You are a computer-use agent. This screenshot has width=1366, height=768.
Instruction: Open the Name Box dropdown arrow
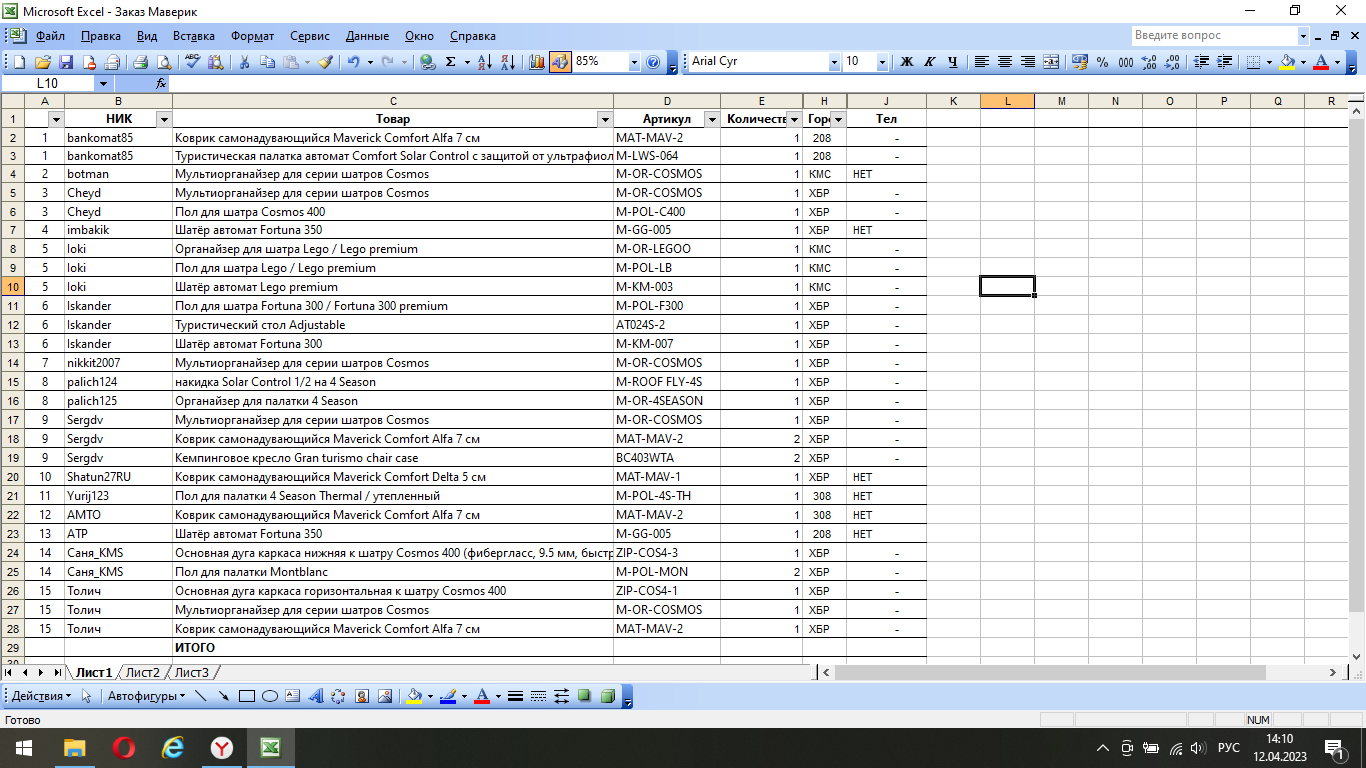(103, 84)
